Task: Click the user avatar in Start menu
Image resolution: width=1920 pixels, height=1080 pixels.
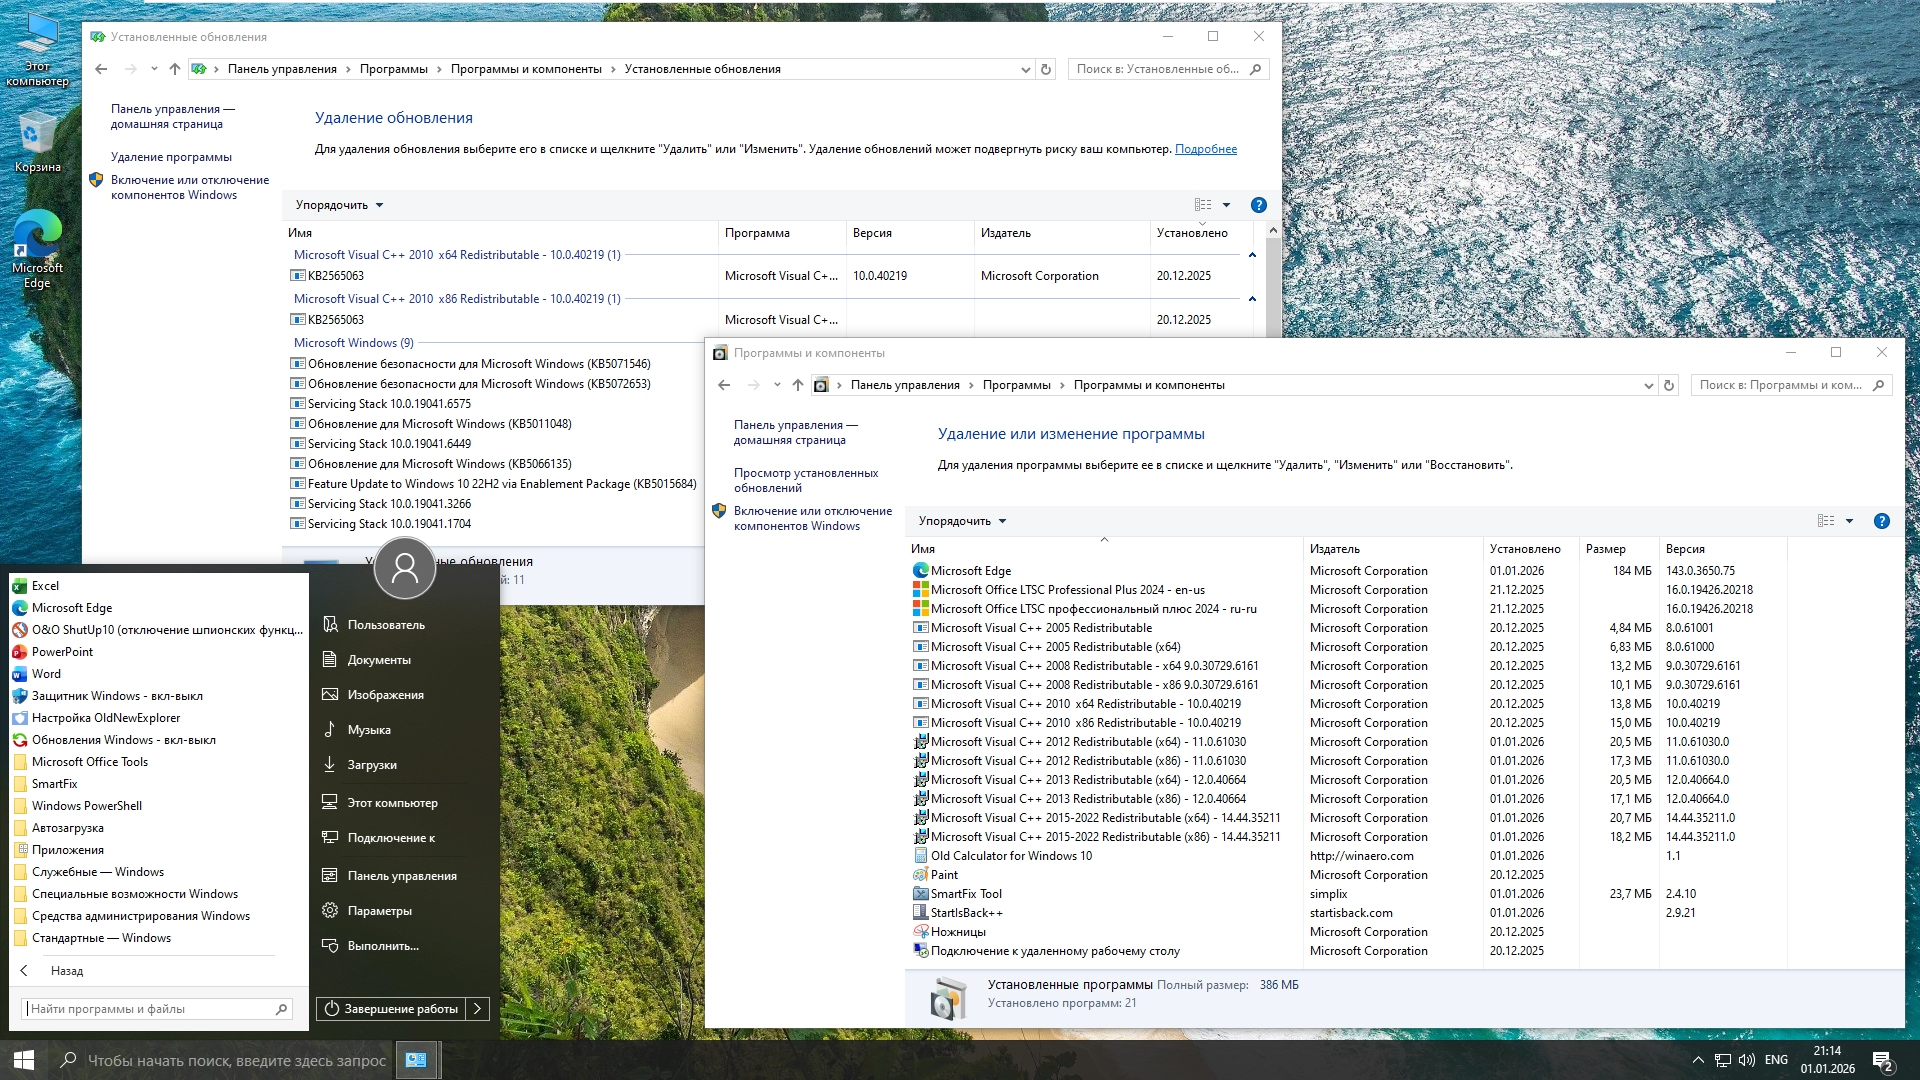Action: pyautogui.click(x=404, y=568)
